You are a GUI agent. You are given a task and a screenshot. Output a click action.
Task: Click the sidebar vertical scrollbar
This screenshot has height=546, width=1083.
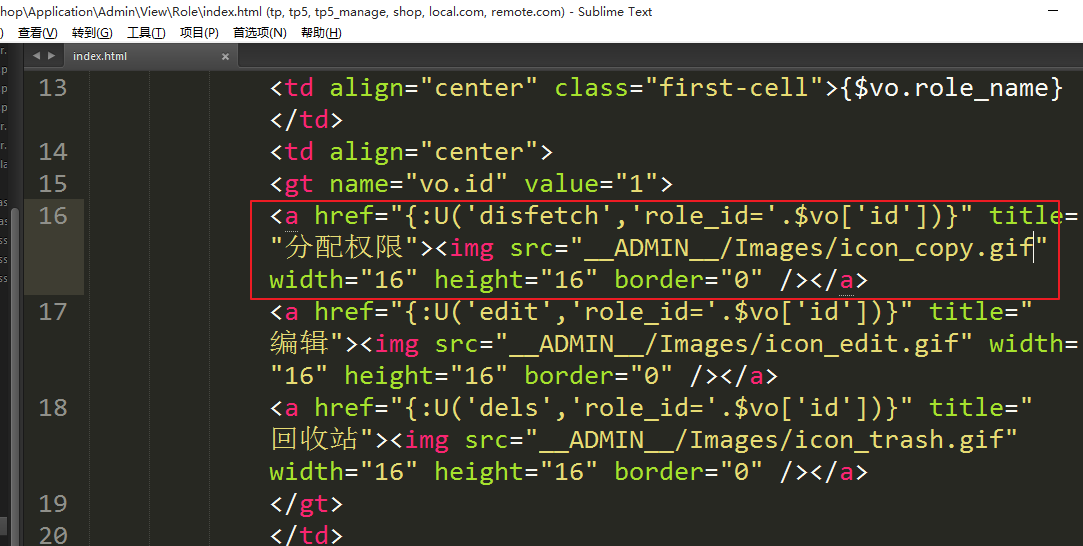(x=4, y=526)
